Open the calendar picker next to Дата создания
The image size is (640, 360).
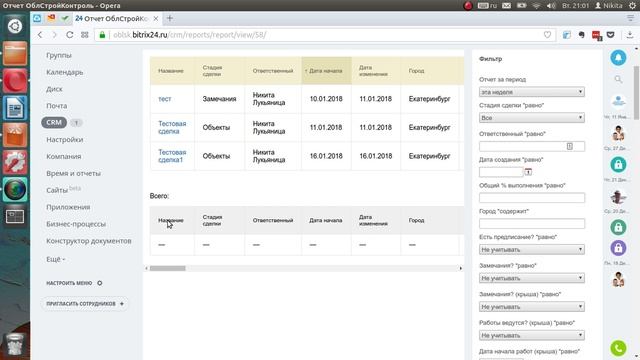coord(528,172)
